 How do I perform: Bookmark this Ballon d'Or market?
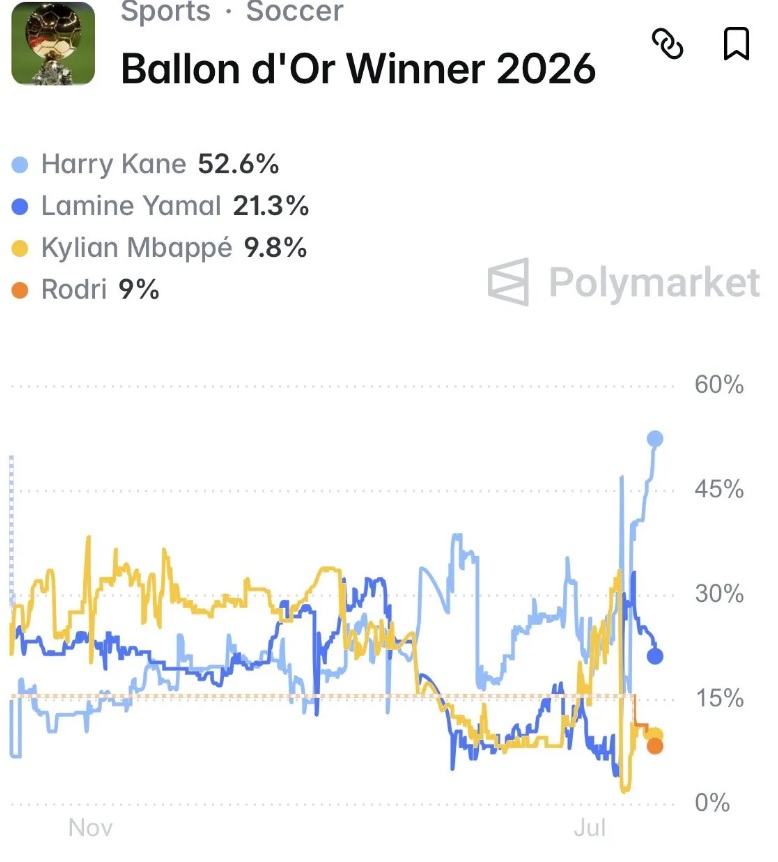[x=736, y=43]
